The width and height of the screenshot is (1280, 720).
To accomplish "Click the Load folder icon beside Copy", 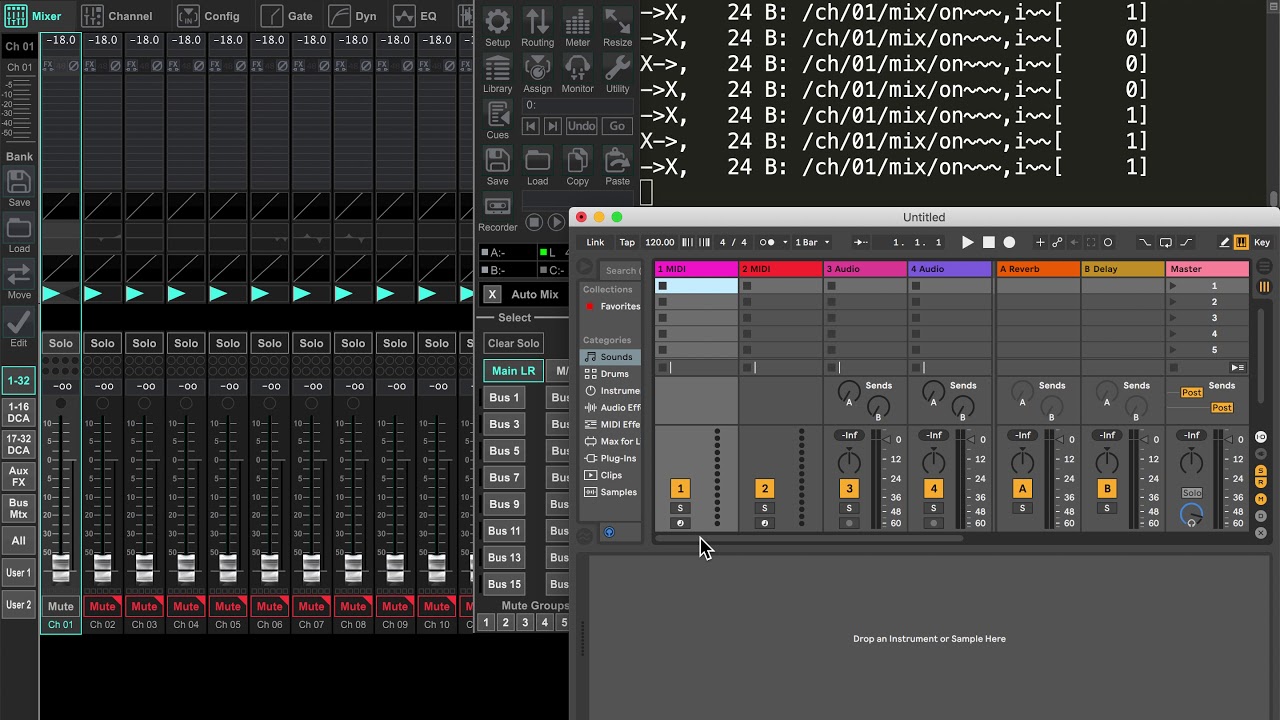I will [x=537, y=167].
